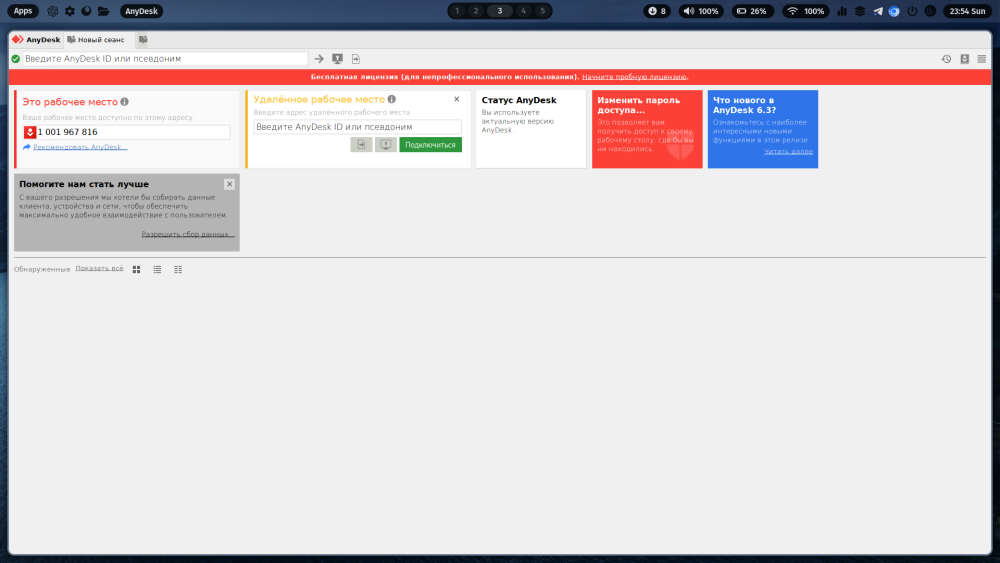Screen dimensions: 1000x563
Task: Click the ChatGPT icon in the top panel
Action: click(x=53, y=11)
